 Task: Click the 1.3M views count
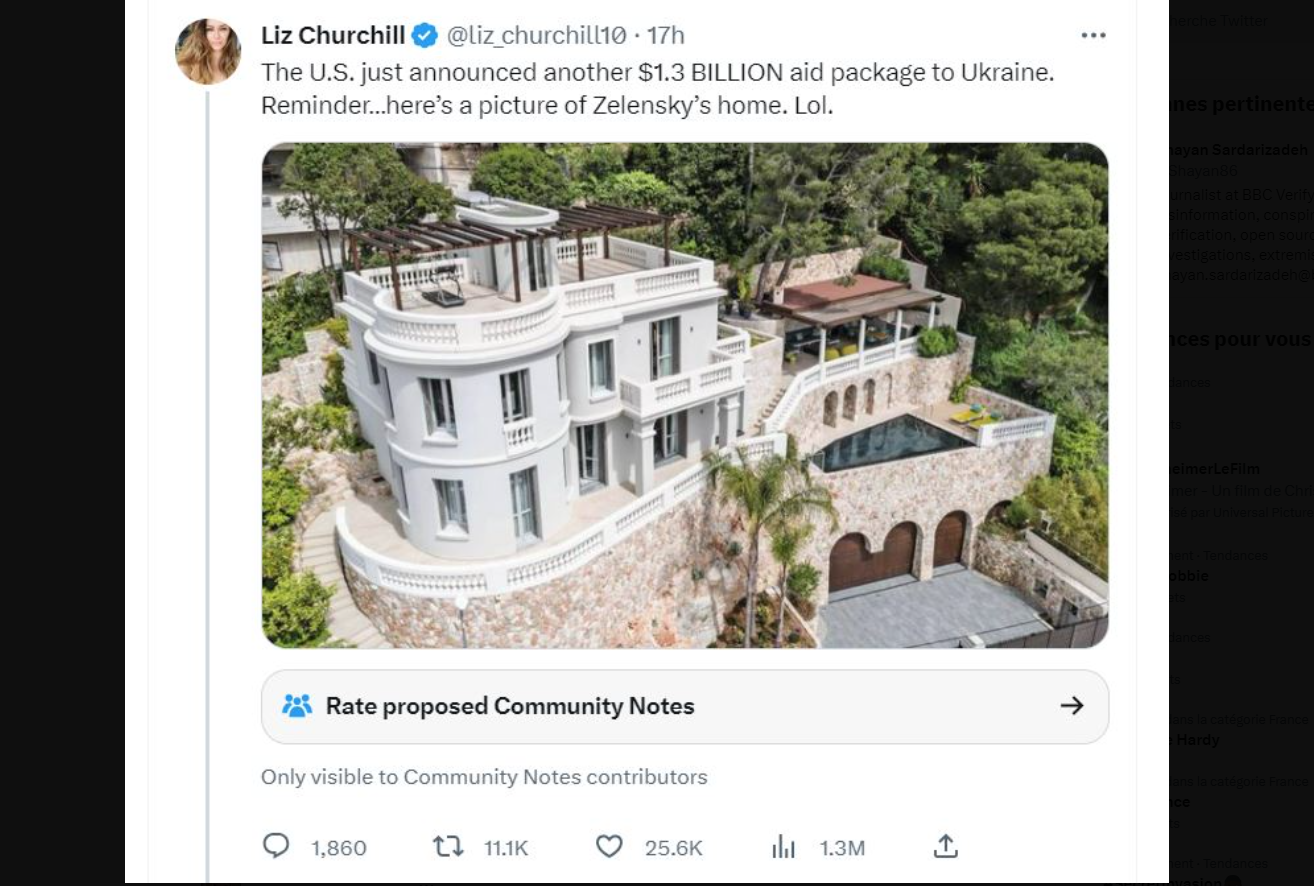pos(842,848)
